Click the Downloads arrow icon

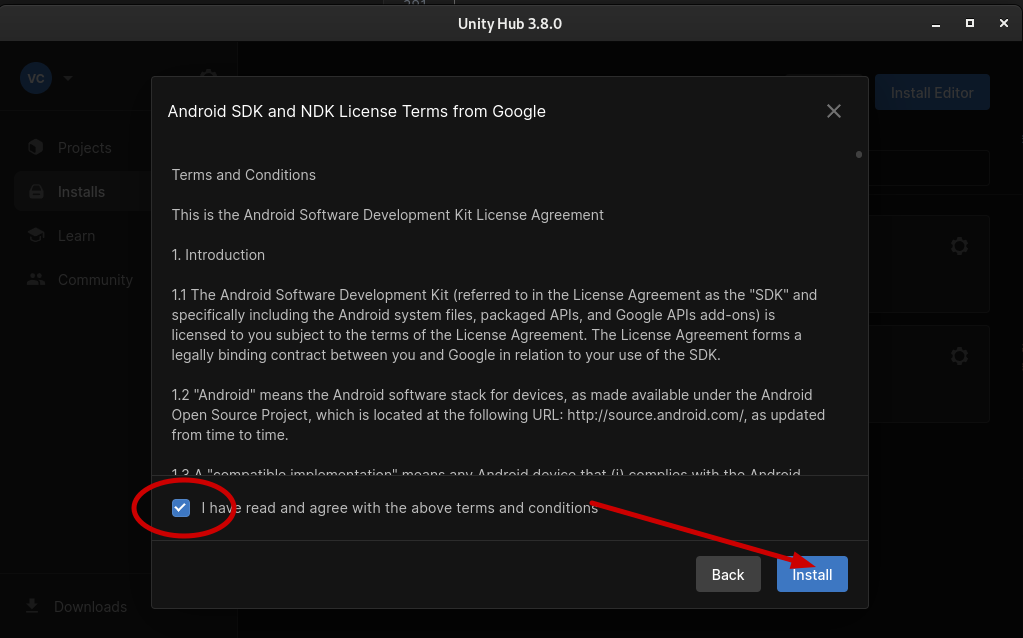pos(32,606)
